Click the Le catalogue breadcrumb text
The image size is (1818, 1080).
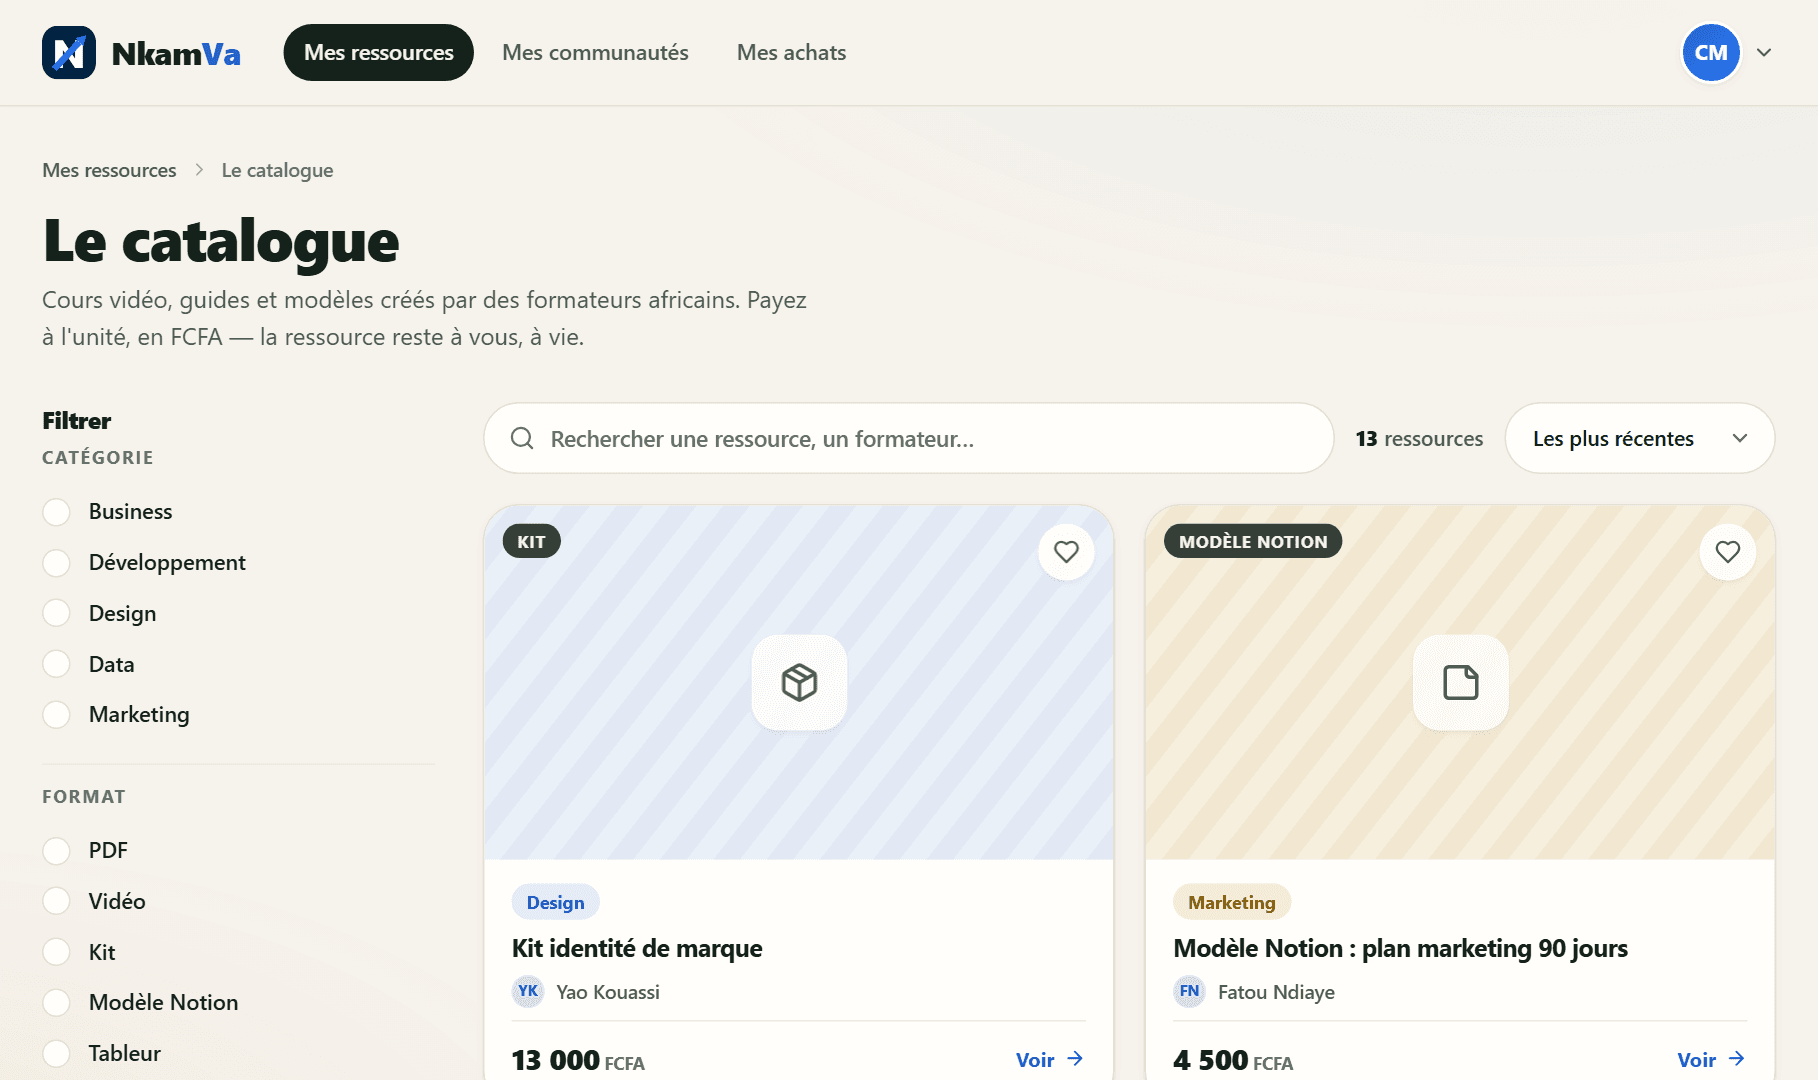277,170
